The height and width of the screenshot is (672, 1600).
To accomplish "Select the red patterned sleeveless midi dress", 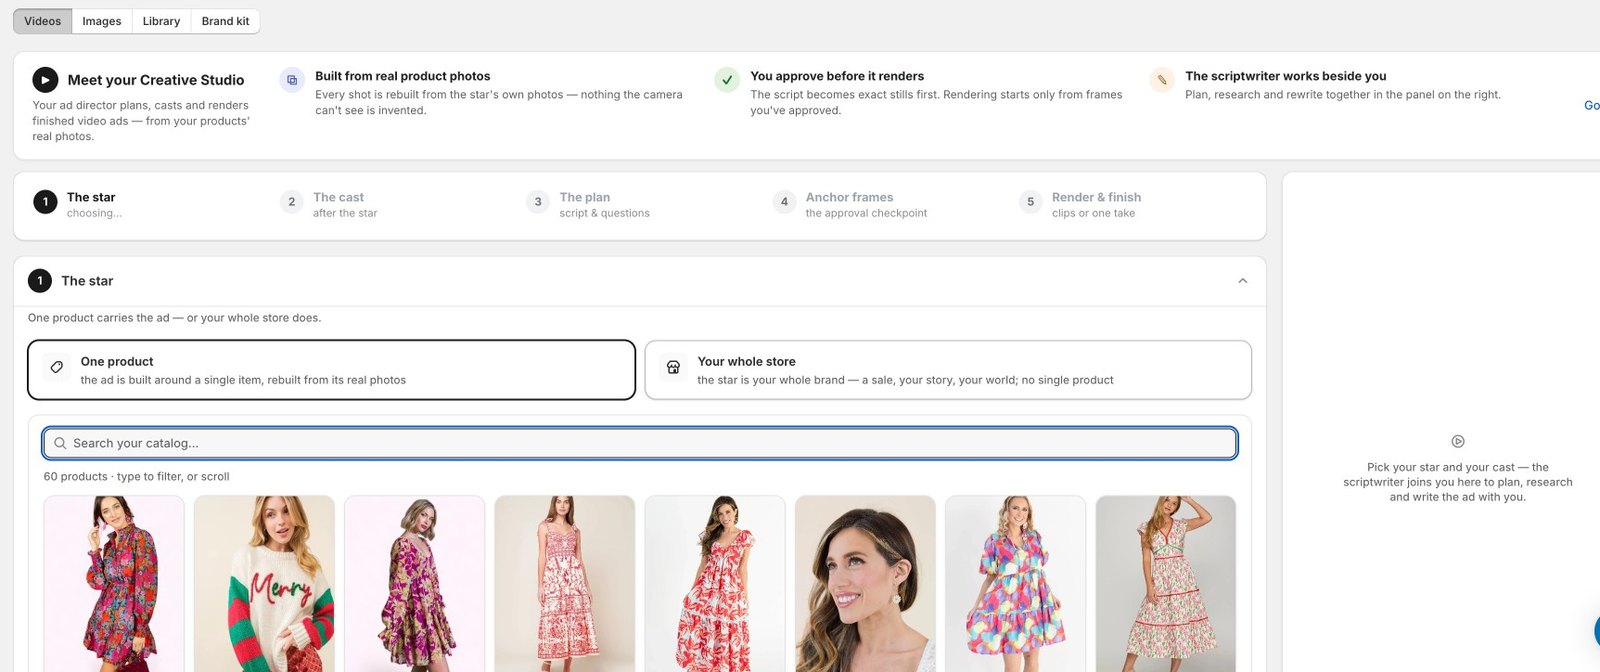I will [565, 584].
